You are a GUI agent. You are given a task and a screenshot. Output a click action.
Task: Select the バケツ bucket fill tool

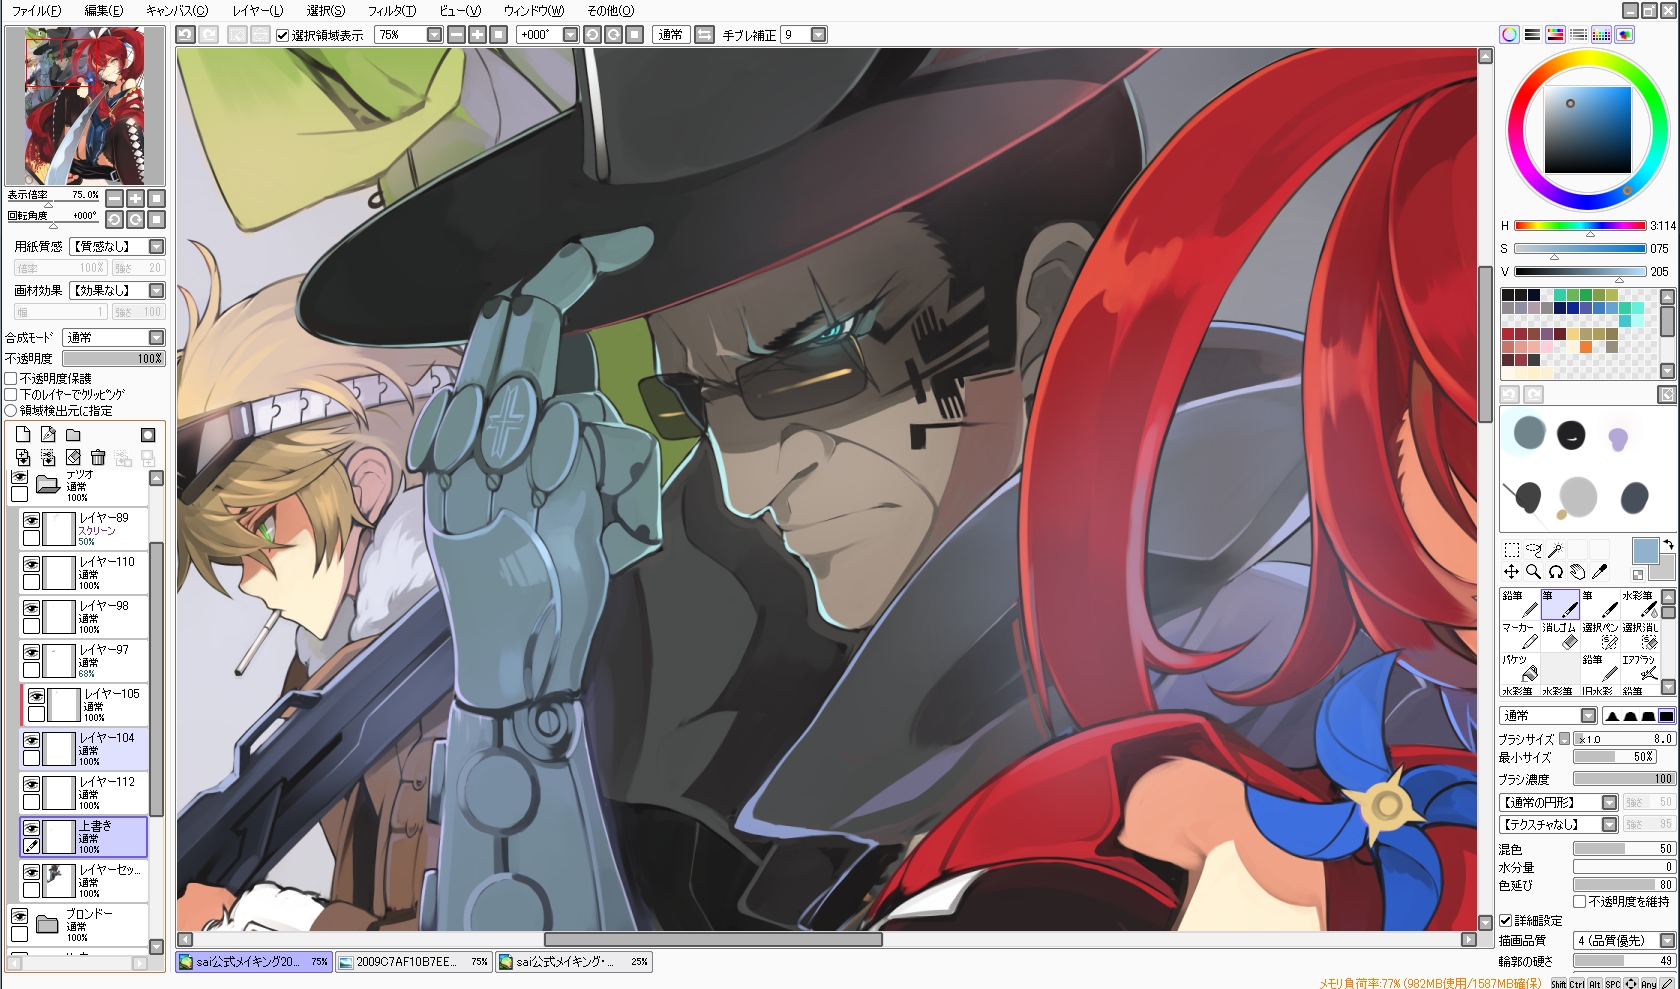(x=1519, y=668)
